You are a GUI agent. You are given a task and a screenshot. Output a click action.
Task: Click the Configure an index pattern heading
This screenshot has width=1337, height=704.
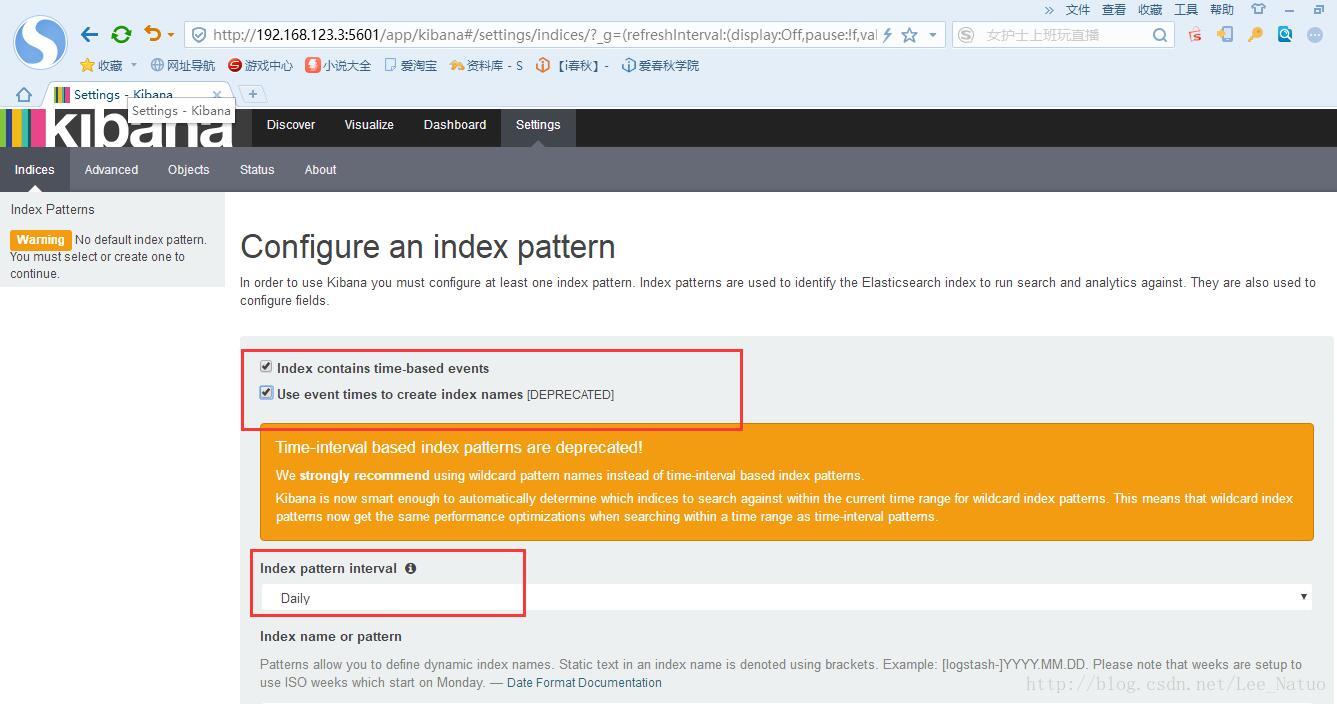point(428,247)
